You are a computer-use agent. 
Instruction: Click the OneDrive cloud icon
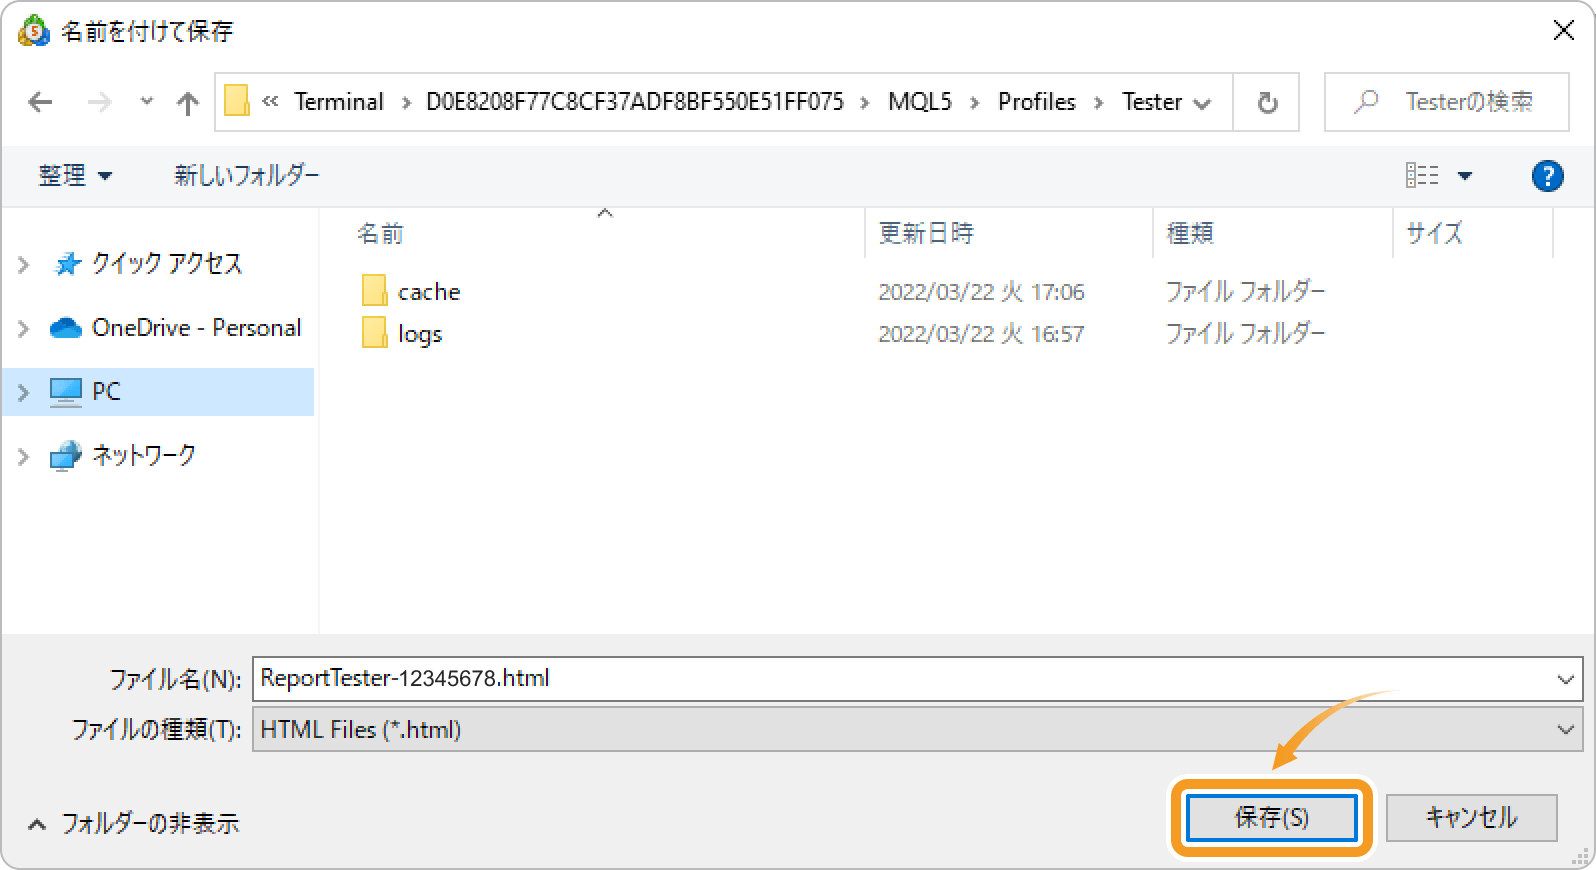[x=66, y=328]
